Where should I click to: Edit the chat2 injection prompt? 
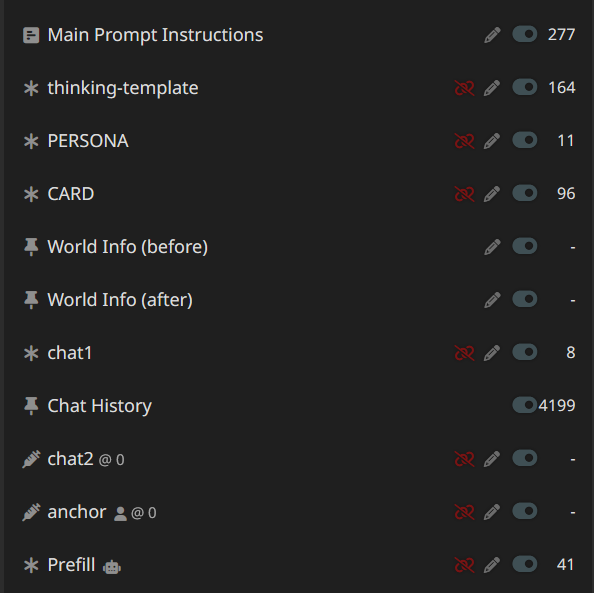[492, 459]
